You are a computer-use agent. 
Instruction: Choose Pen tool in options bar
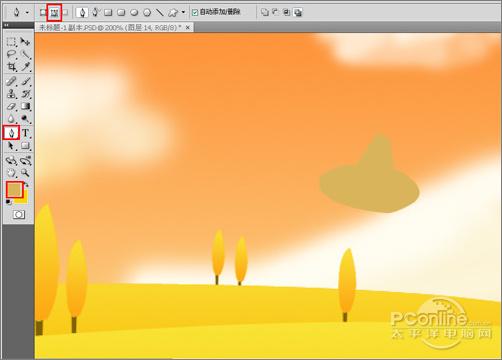[82, 13]
